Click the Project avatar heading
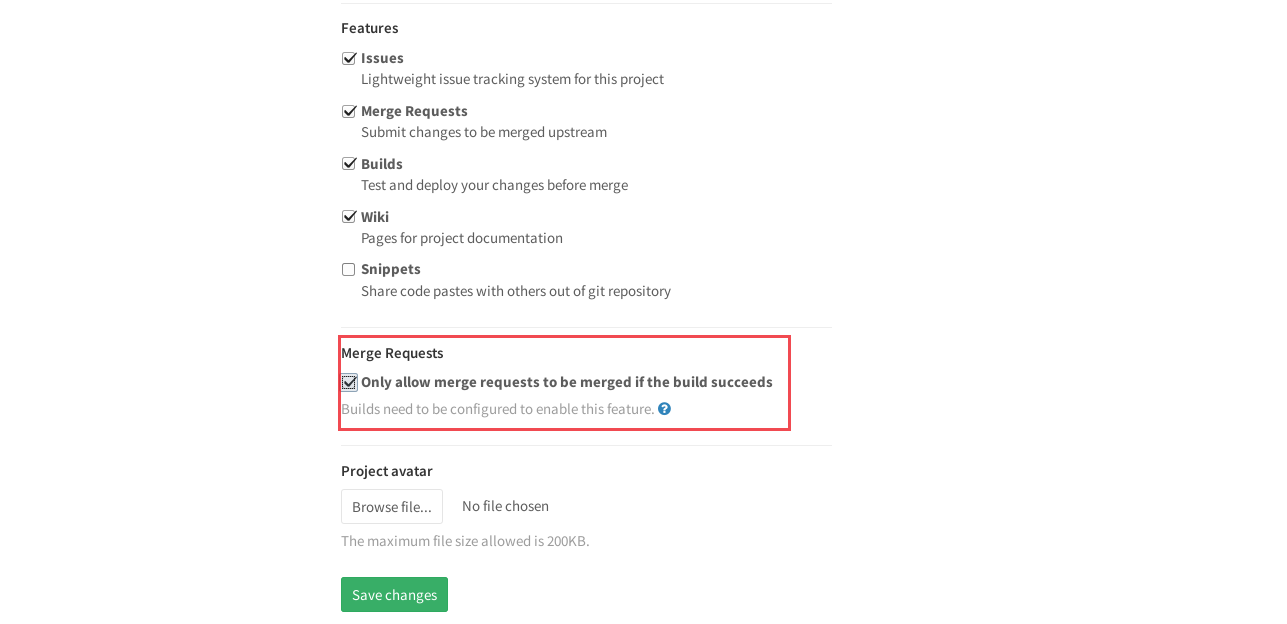The height and width of the screenshot is (624, 1287). [386, 471]
